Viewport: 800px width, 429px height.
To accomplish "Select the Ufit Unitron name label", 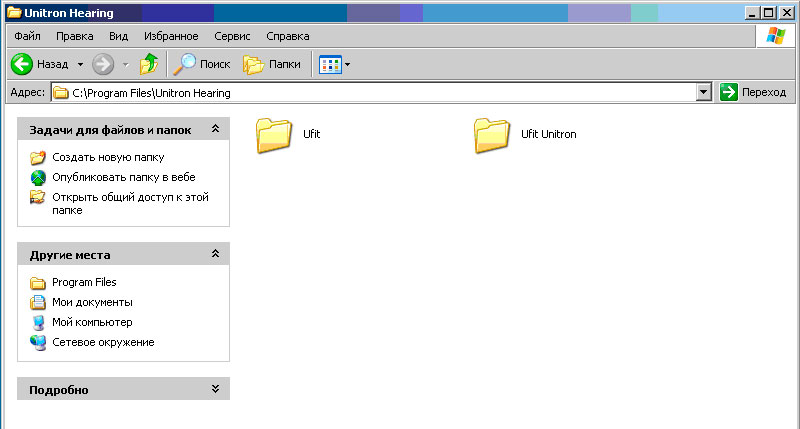I will click(x=548, y=134).
